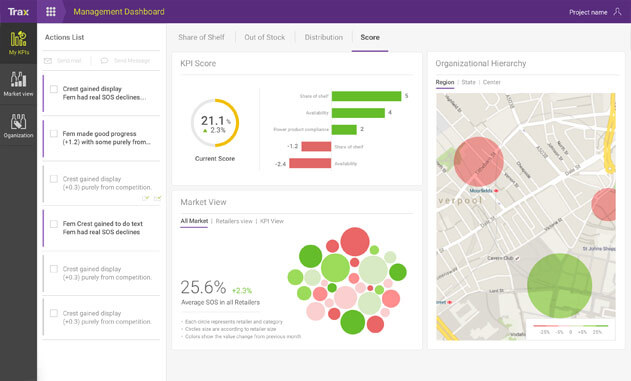
Task: Open the Market view sidebar icon
Action: [19, 84]
